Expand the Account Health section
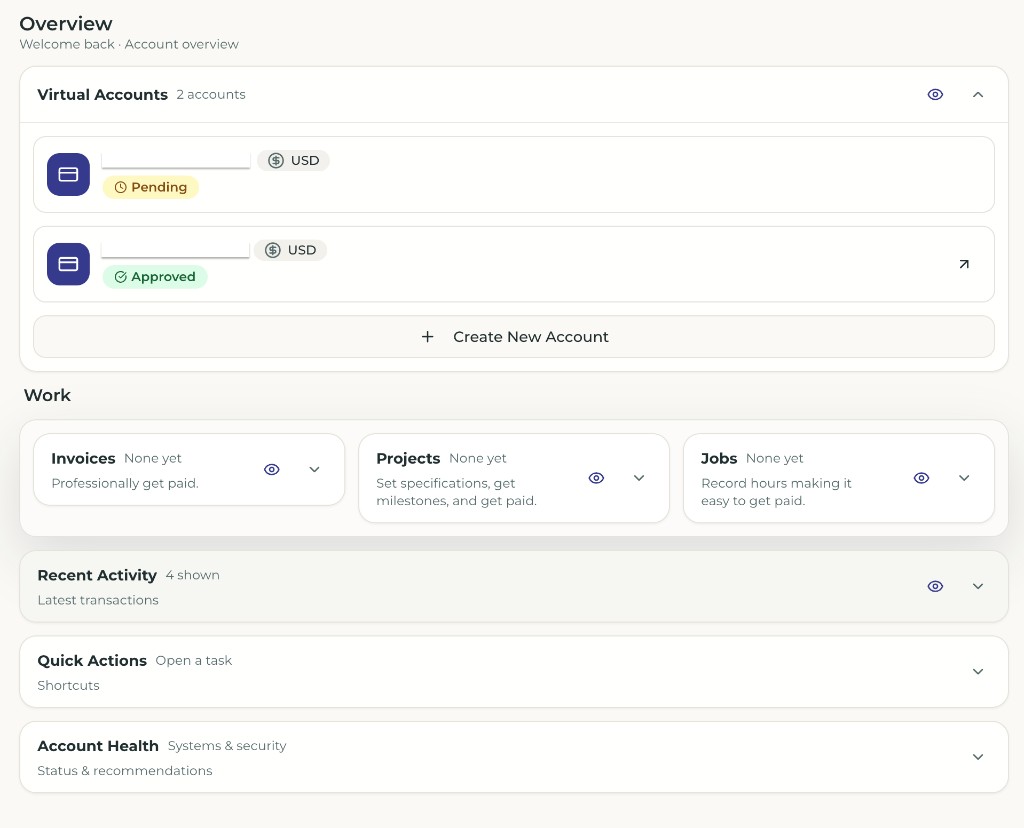Screen dimensions: 1024x828 point(978,757)
